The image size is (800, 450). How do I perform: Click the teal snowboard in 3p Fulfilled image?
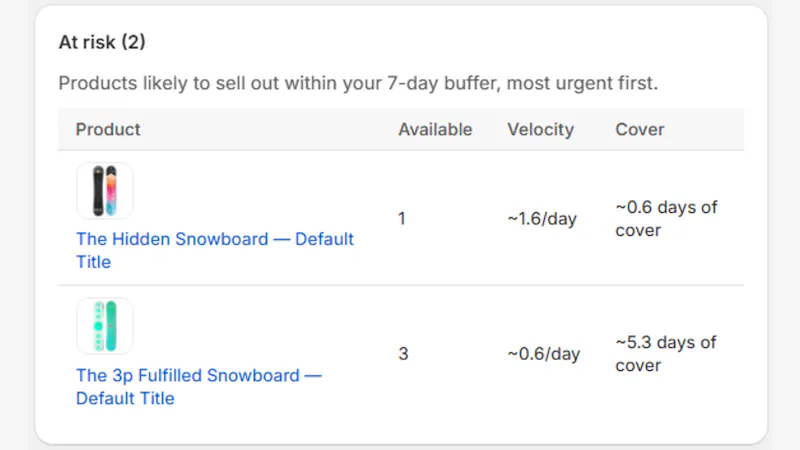111,326
